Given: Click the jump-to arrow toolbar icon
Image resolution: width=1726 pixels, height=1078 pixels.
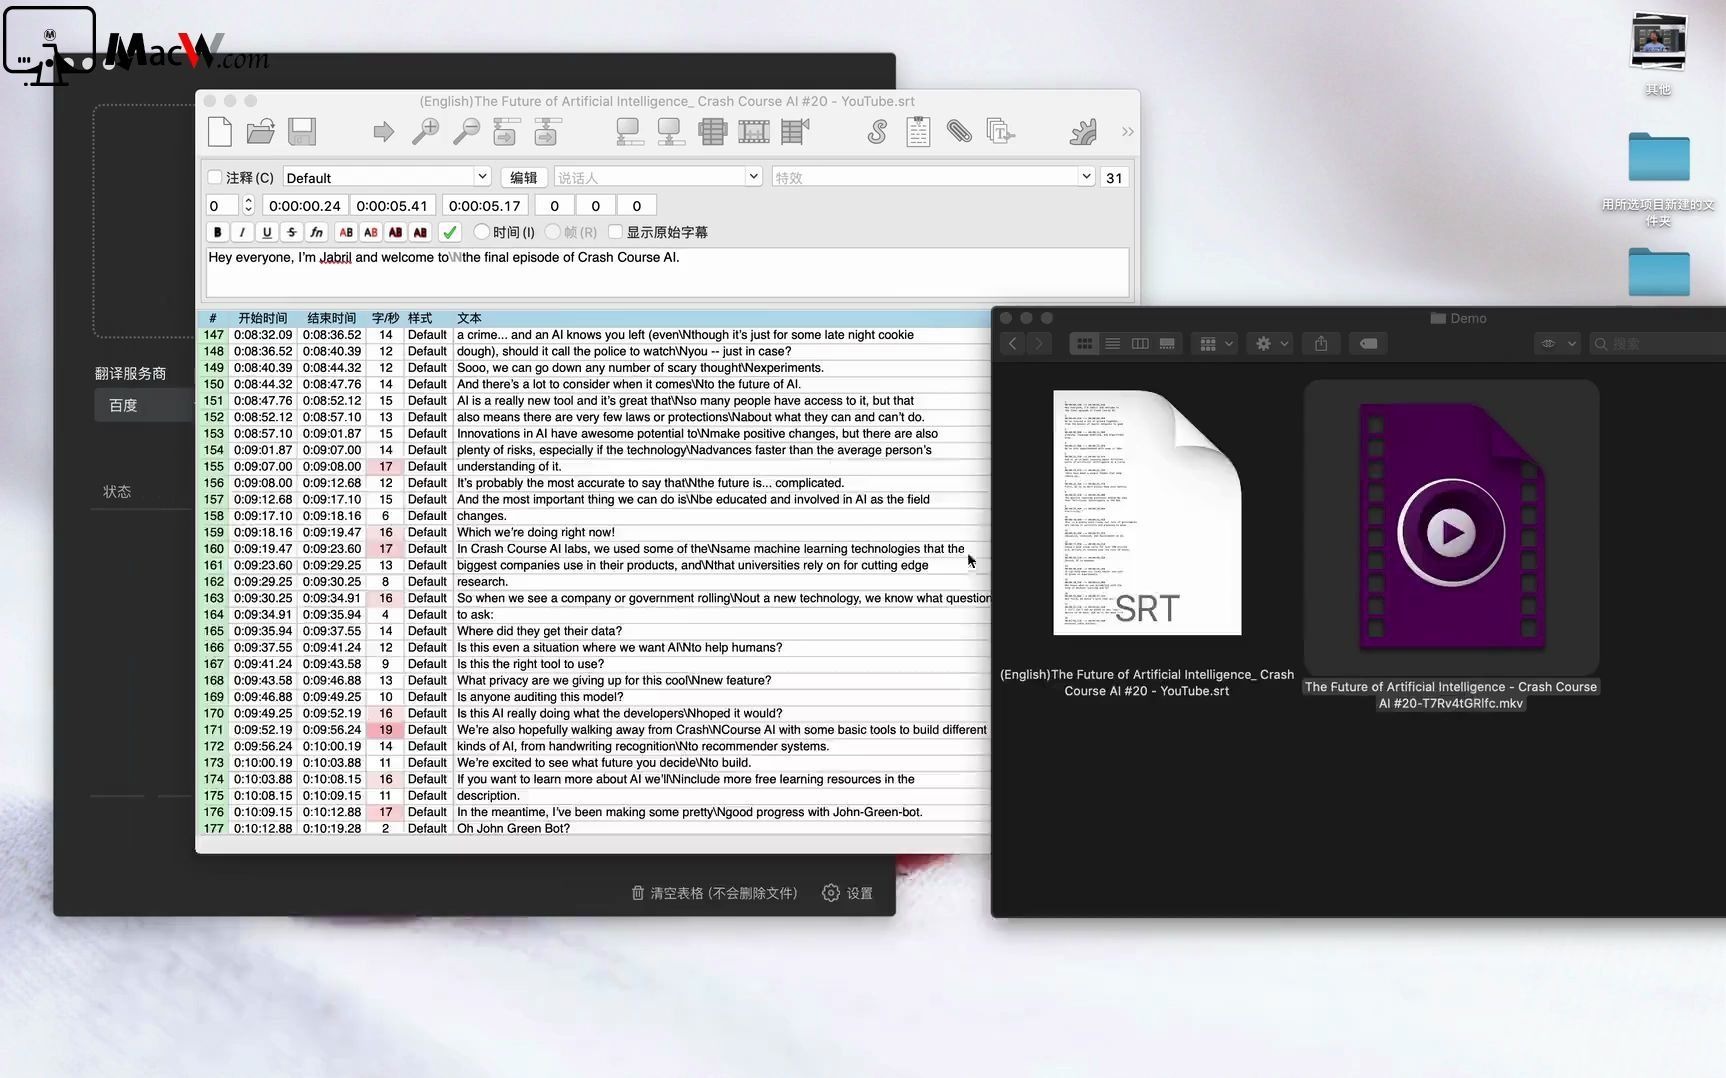Looking at the screenshot, I should (383, 132).
